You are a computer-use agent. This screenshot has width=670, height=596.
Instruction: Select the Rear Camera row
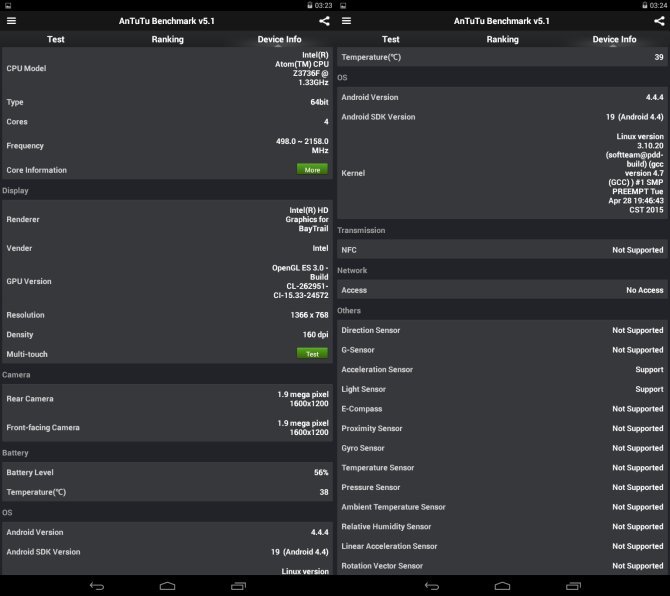click(x=168, y=399)
